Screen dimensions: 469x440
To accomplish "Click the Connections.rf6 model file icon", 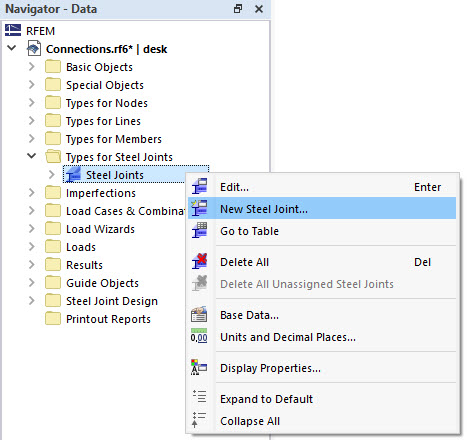I will [x=34, y=49].
